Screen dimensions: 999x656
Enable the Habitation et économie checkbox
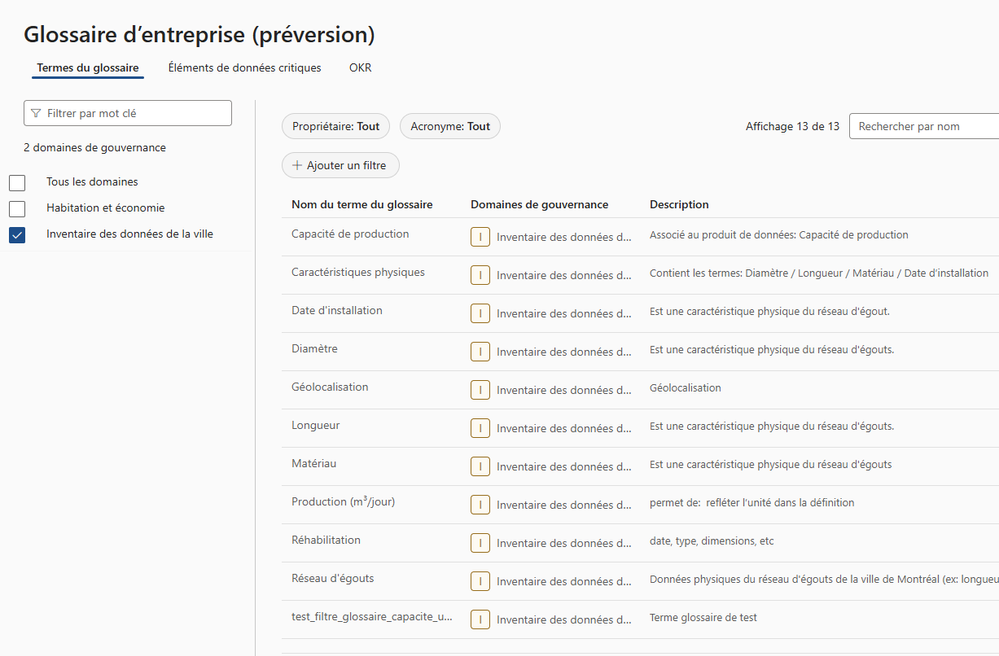(x=17, y=209)
